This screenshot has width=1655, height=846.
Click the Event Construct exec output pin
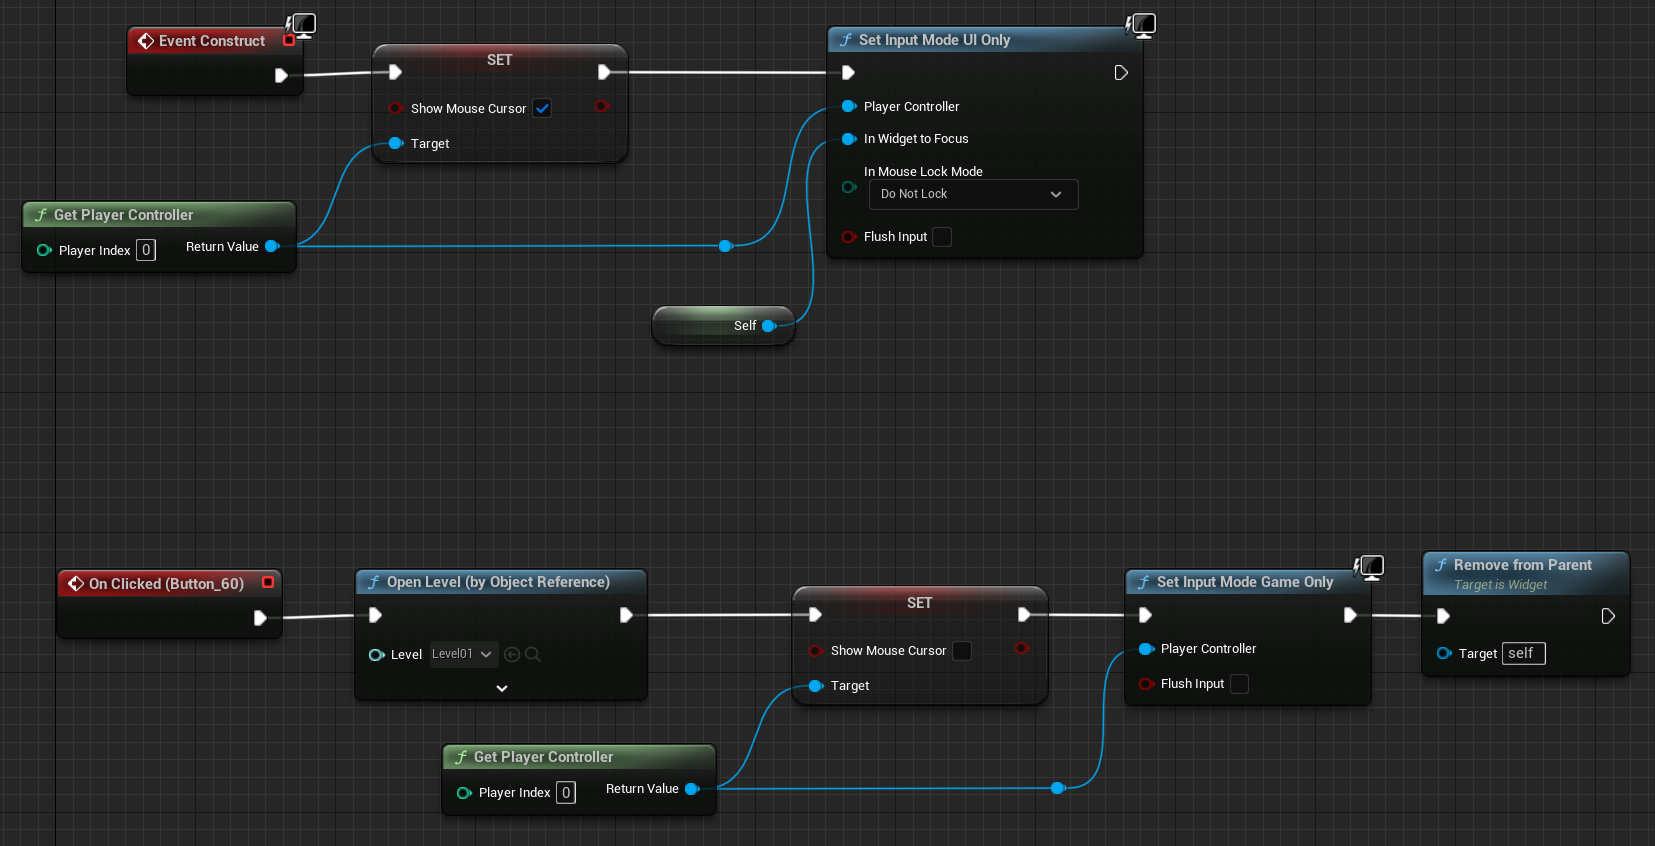click(281, 75)
